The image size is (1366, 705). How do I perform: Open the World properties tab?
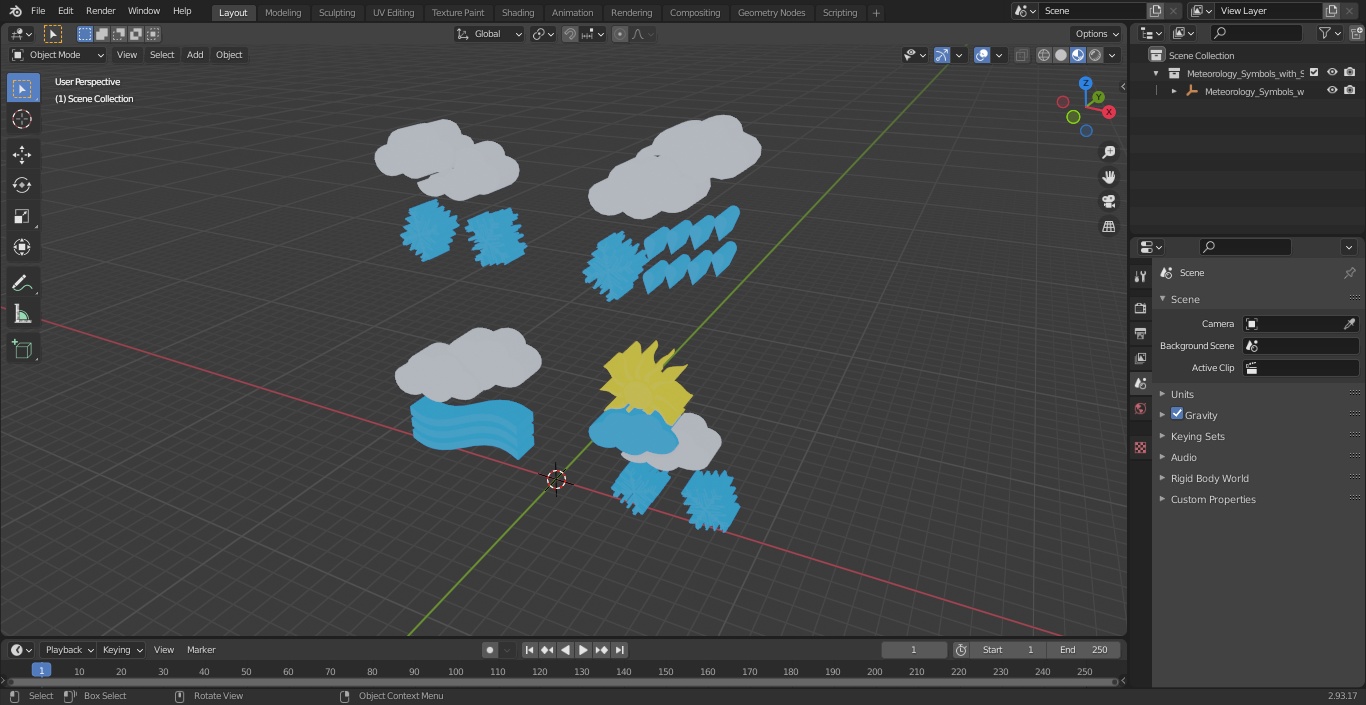pos(1140,409)
